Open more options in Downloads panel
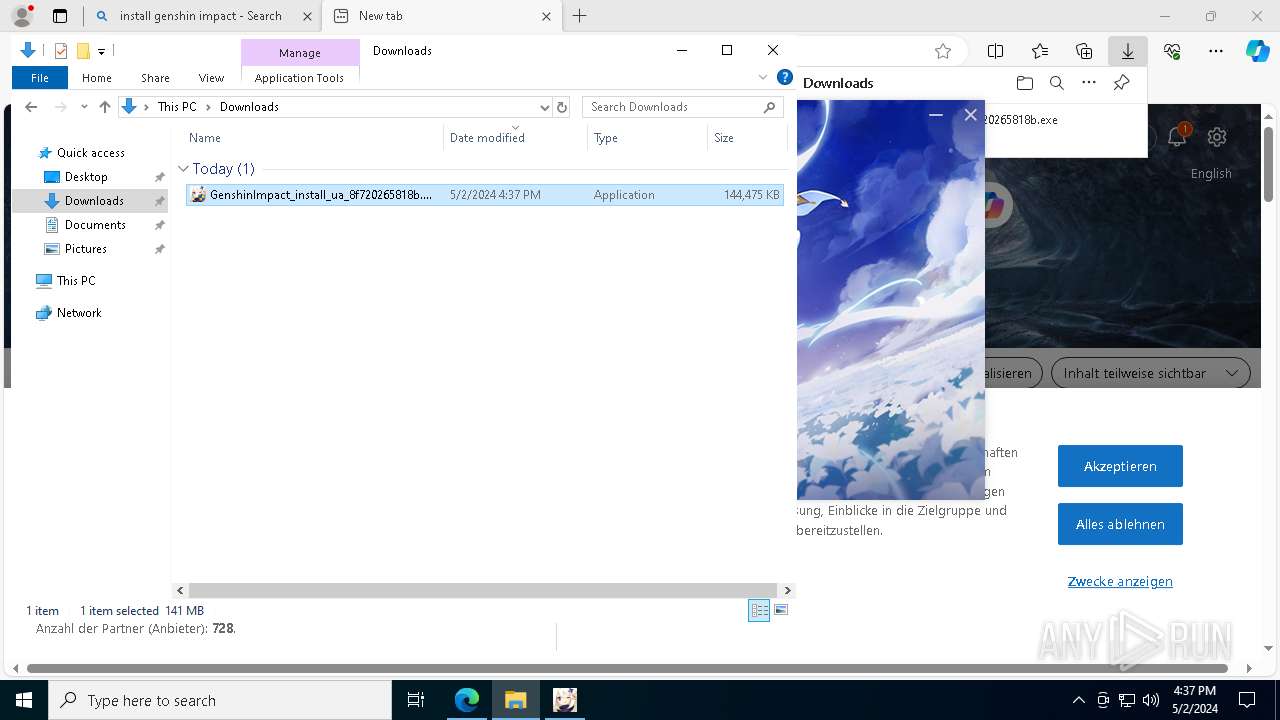 (x=1089, y=83)
